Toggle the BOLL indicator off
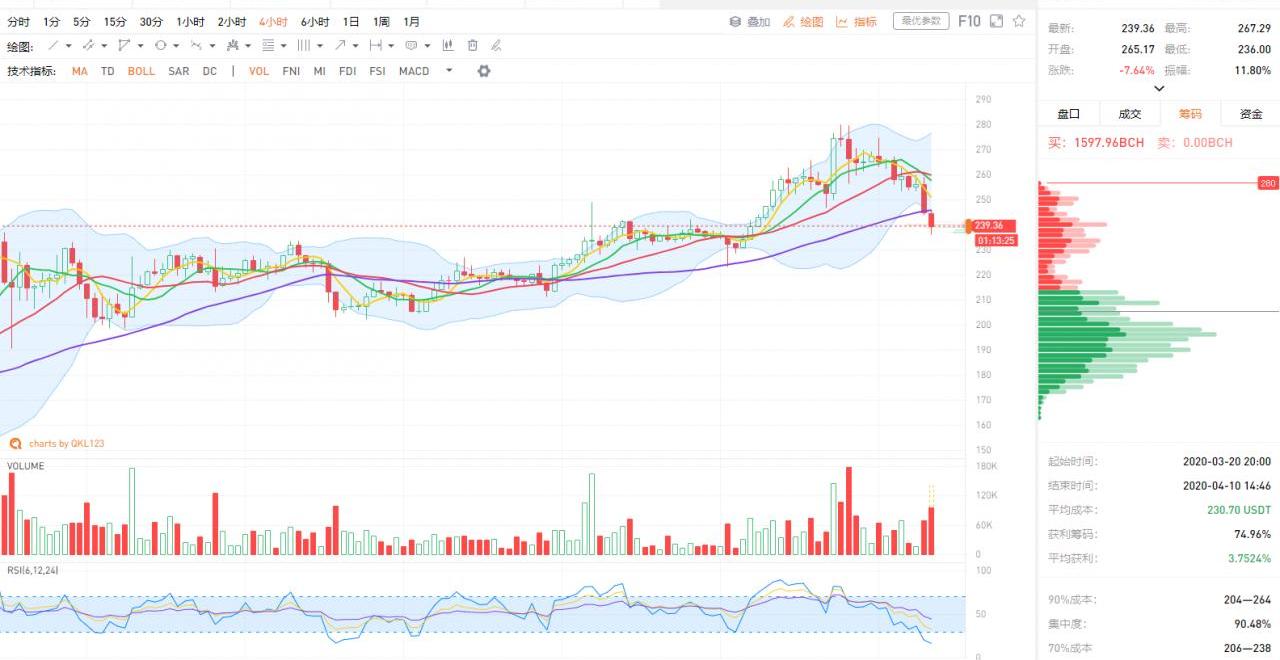This screenshot has height=660, width=1280. 141,71
